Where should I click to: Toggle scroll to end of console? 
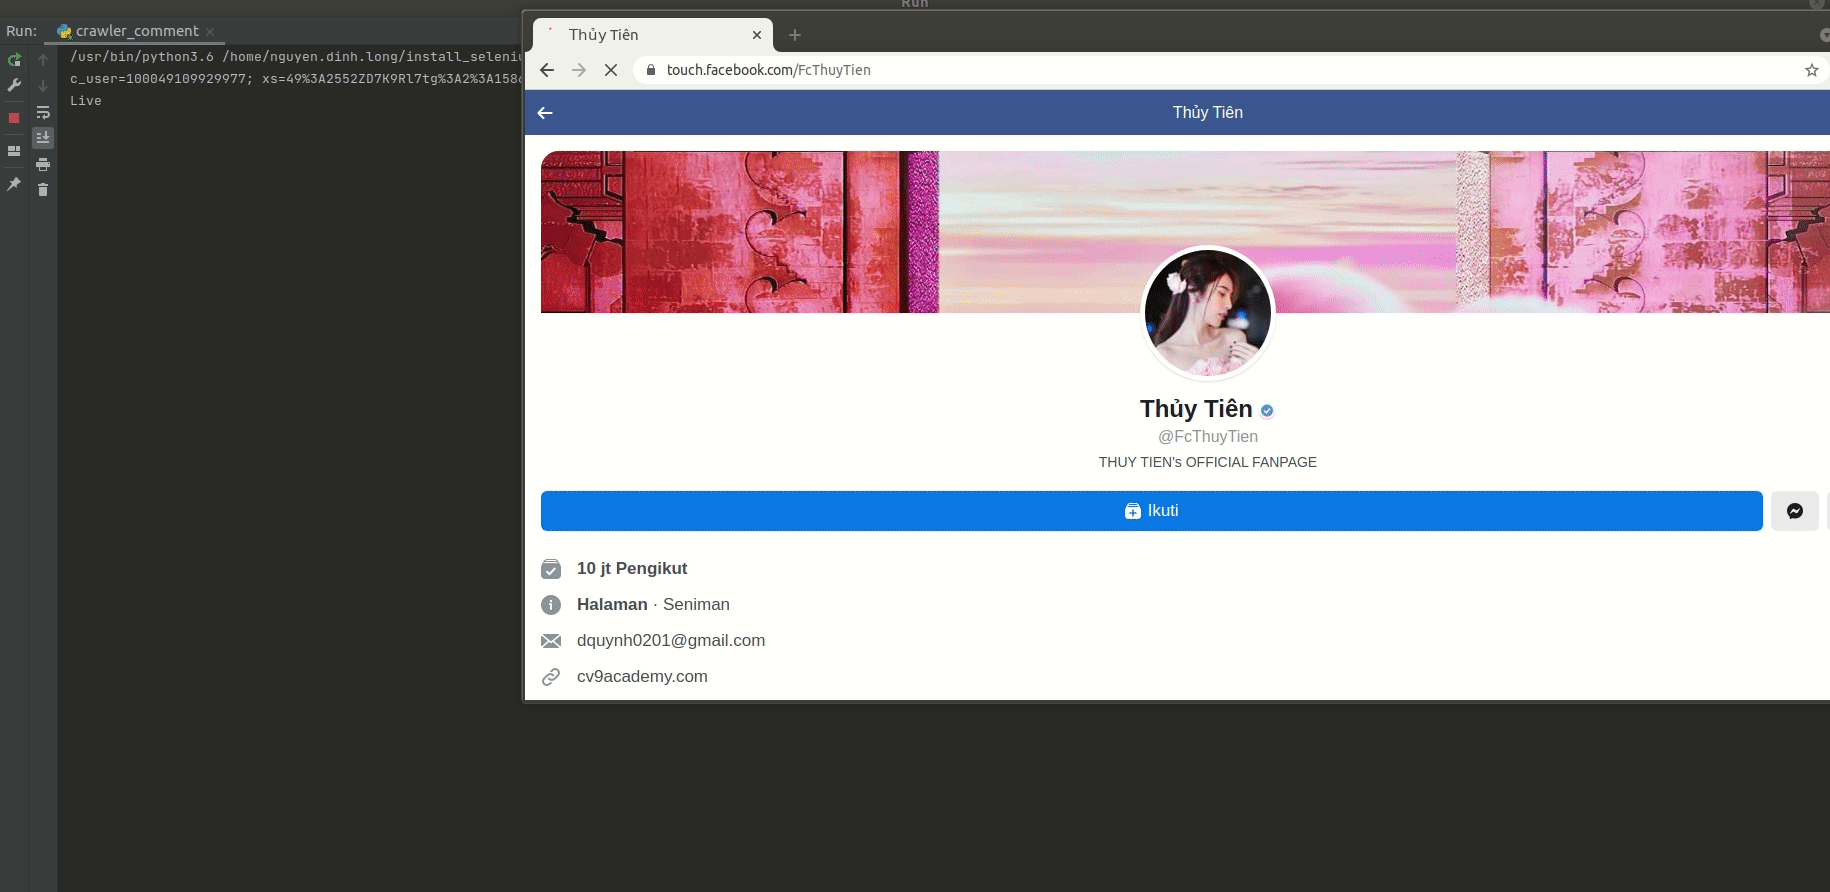(43, 138)
